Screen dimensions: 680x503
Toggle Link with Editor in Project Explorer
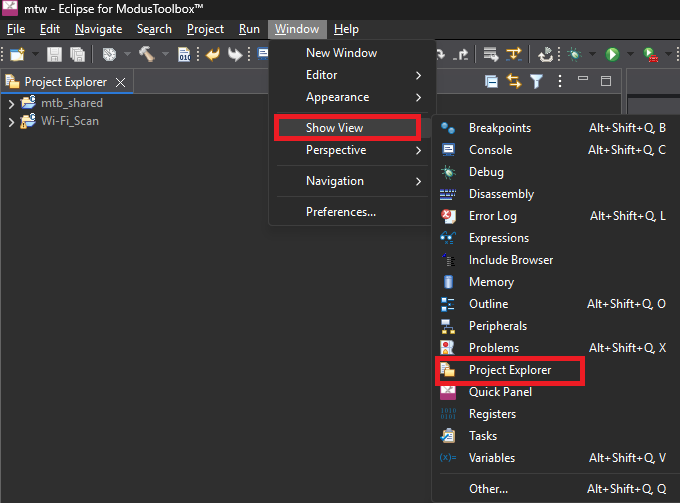click(x=514, y=81)
